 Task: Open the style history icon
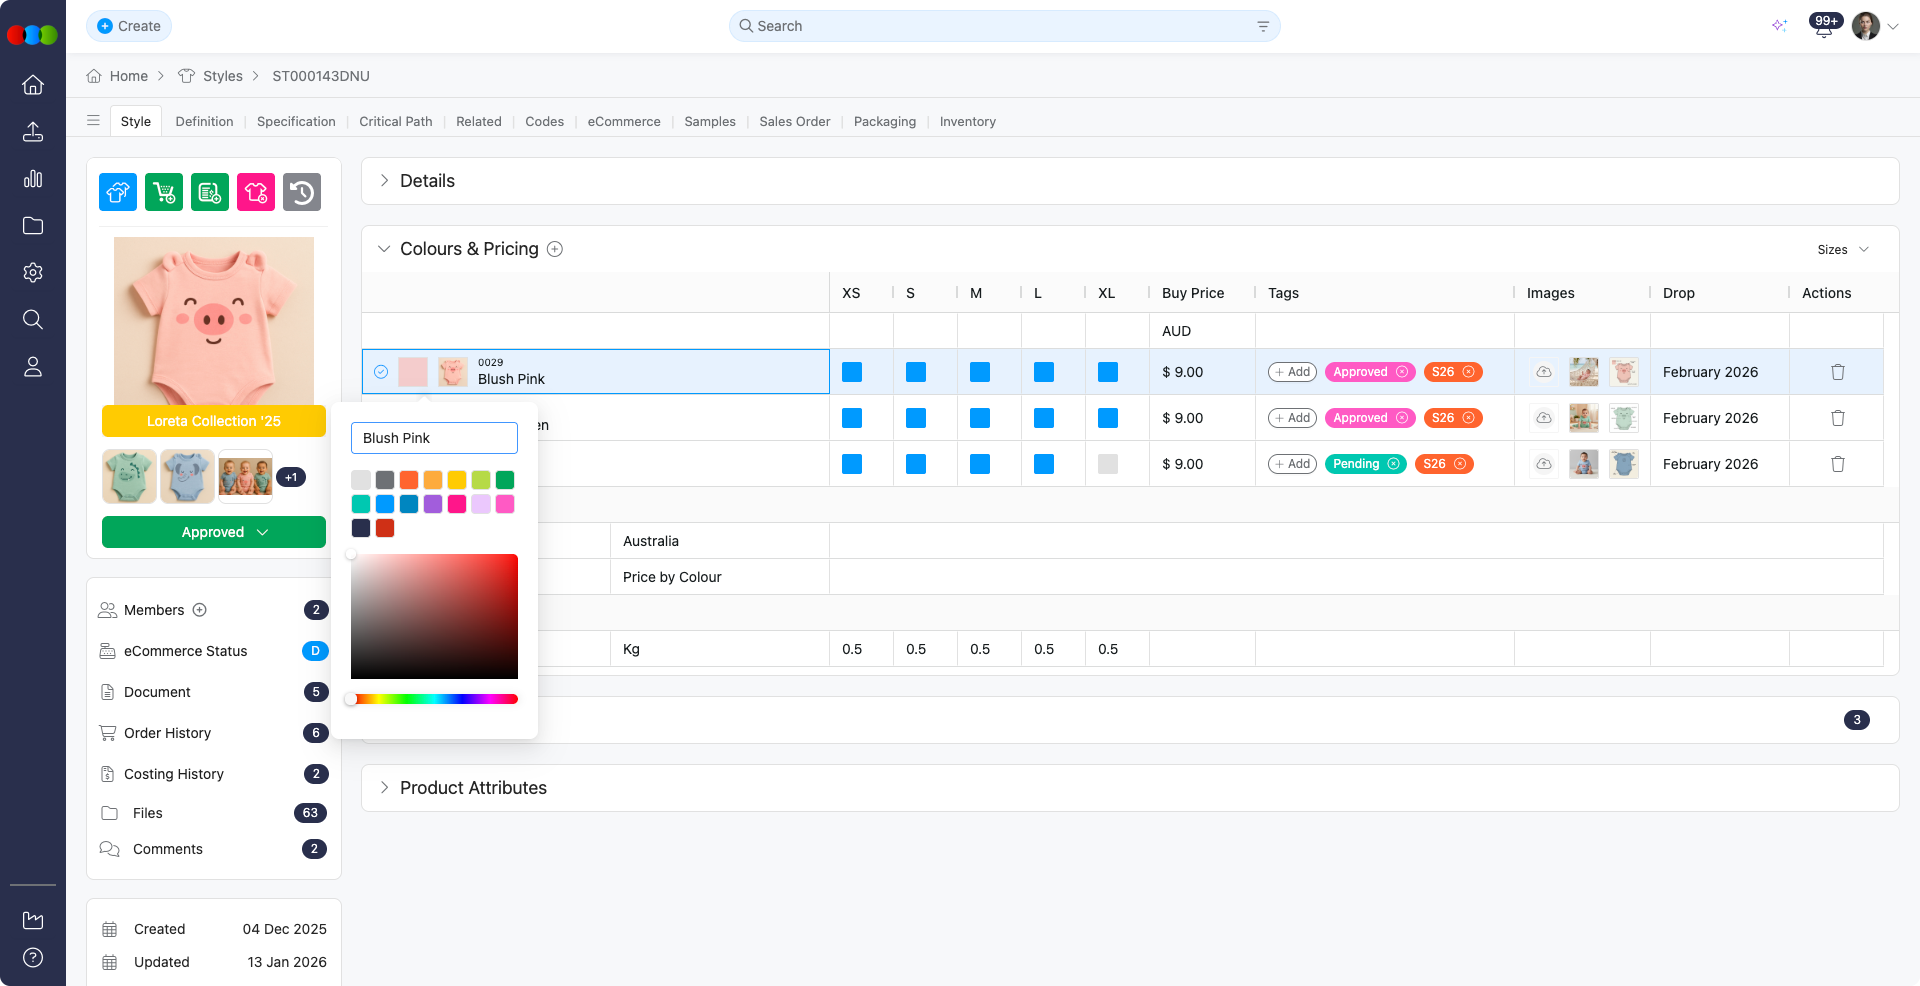click(302, 192)
